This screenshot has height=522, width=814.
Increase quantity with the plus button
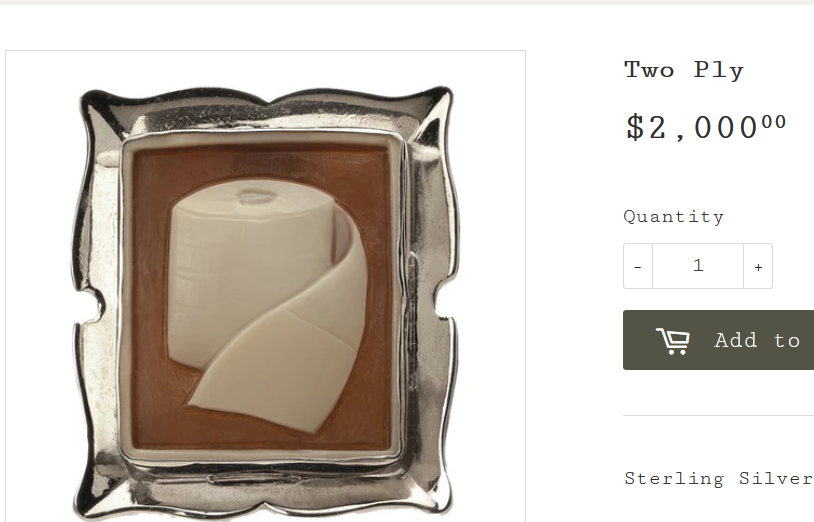tap(758, 266)
